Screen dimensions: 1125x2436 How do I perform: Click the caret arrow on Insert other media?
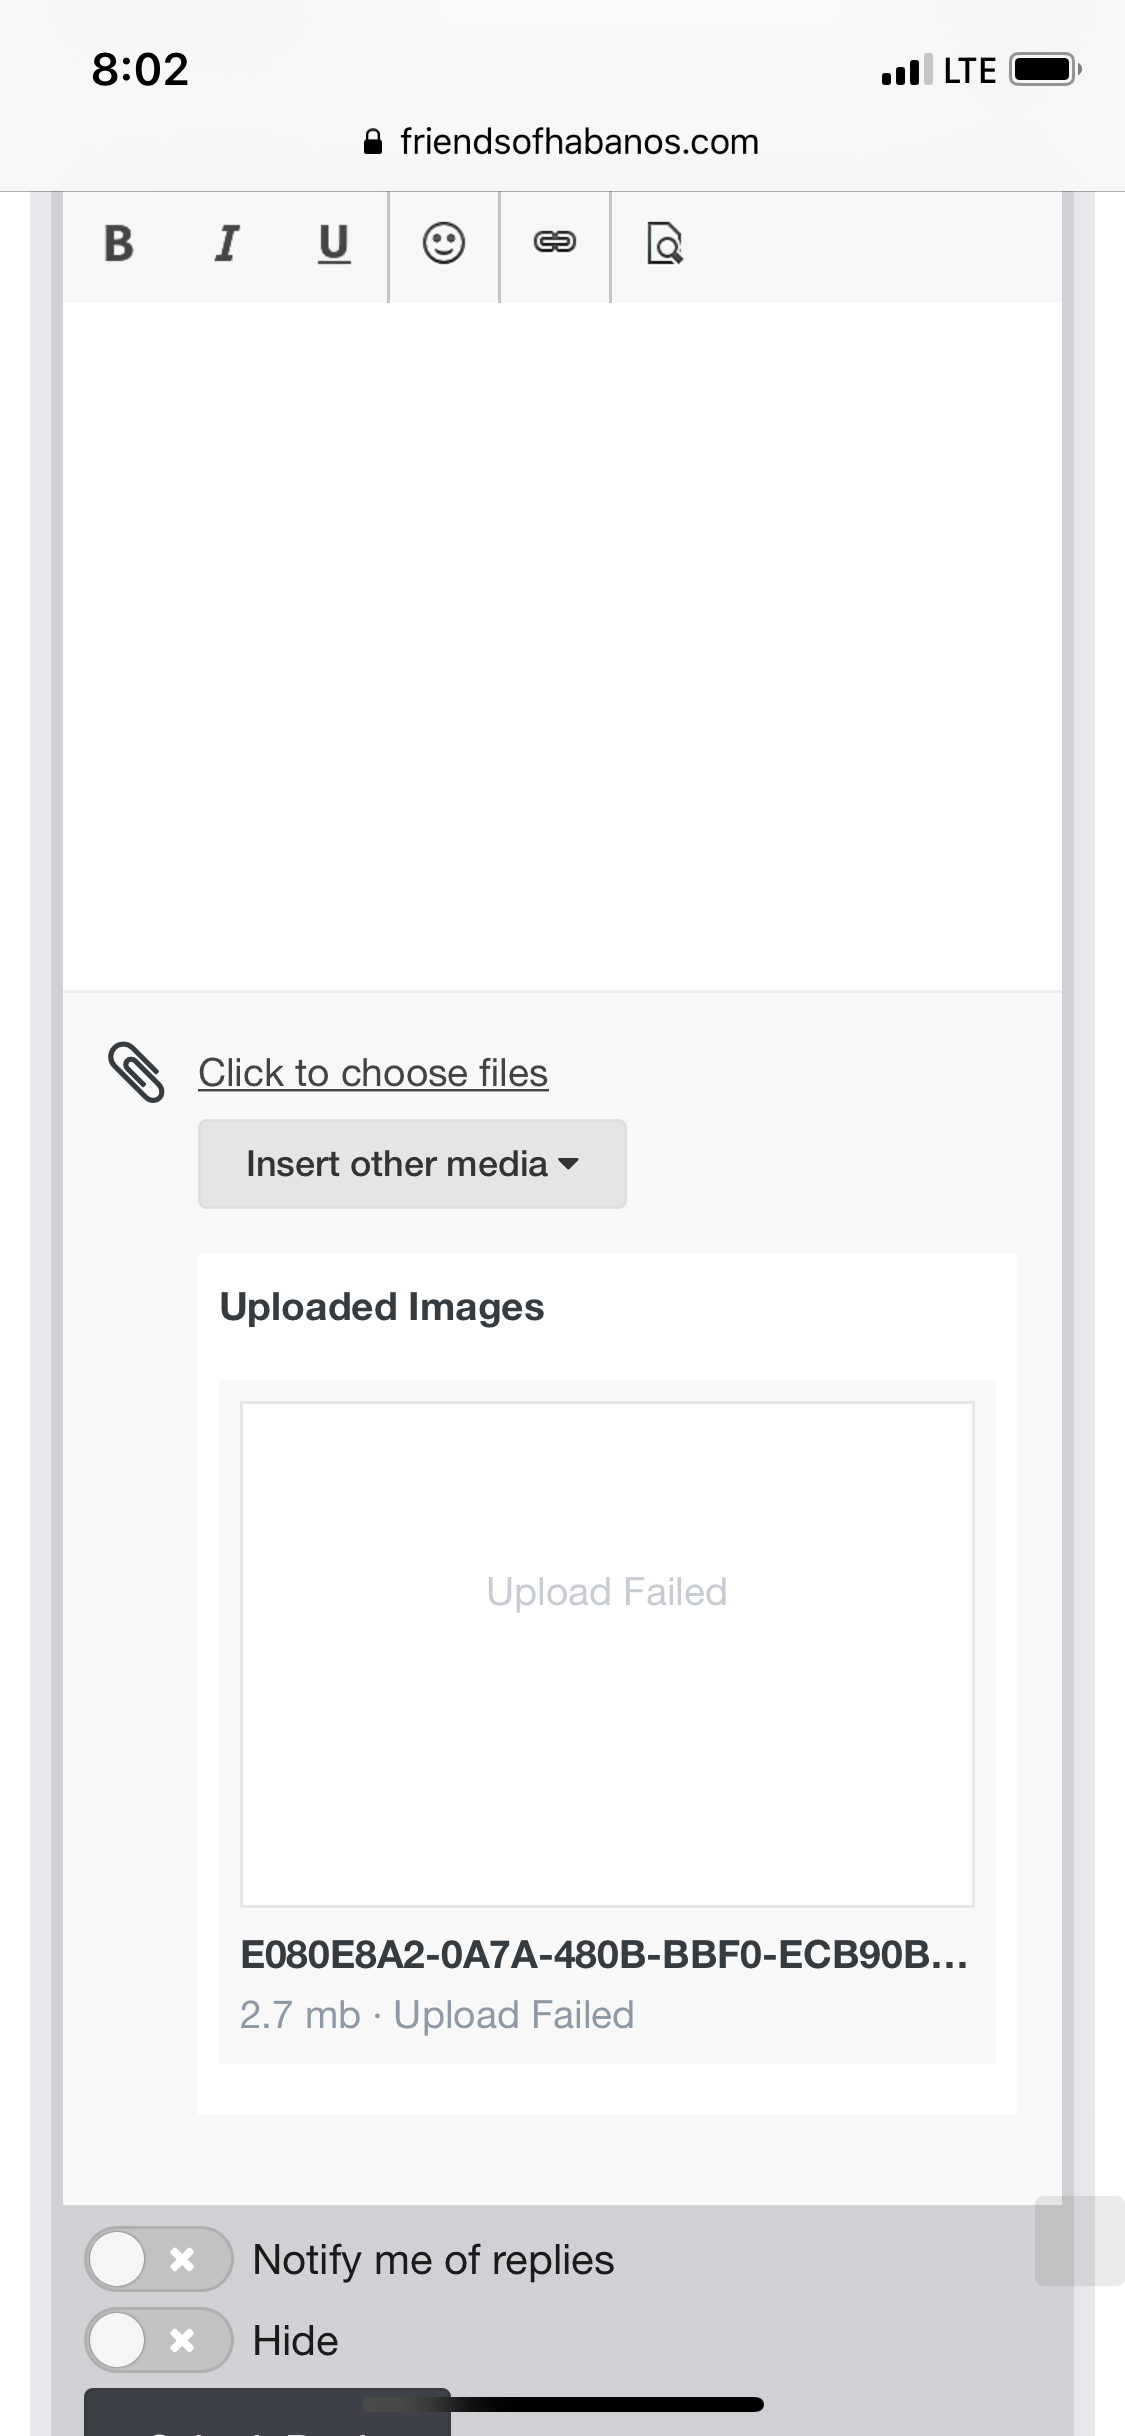tap(568, 1164)
